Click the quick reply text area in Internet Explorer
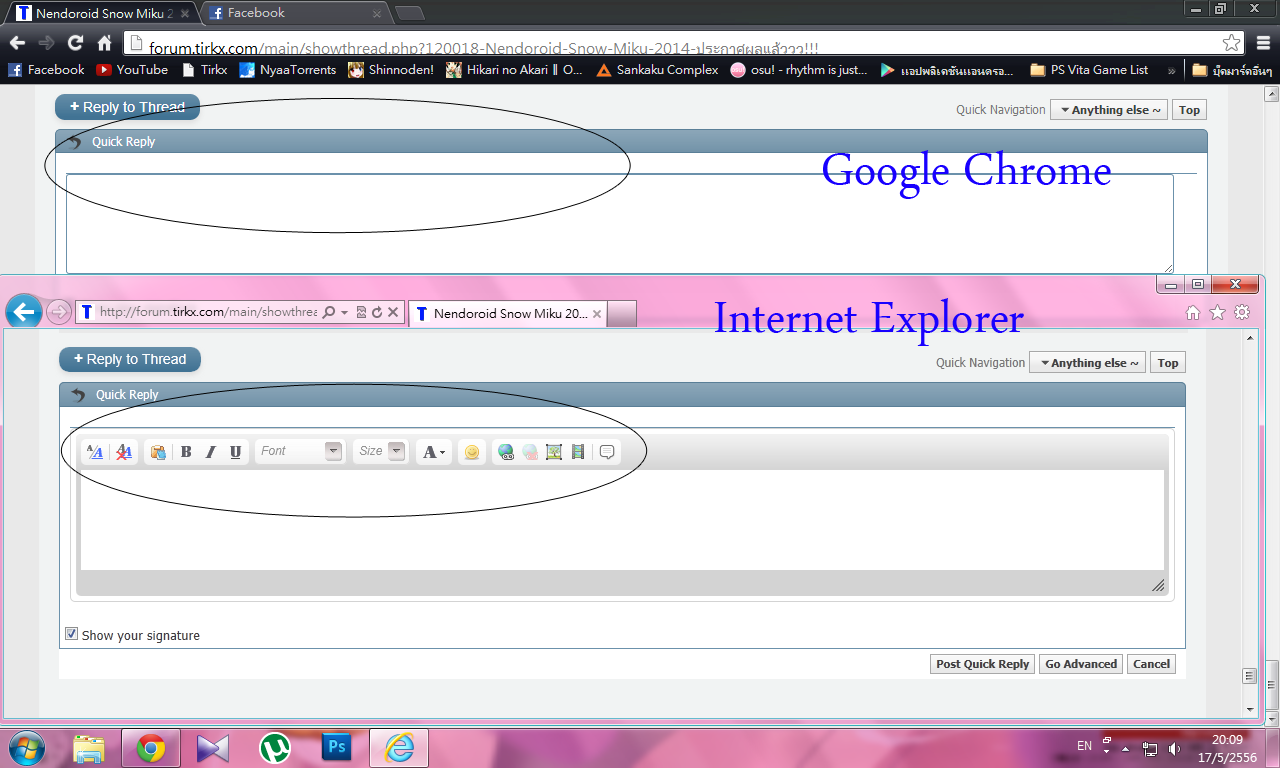 click(x=622, y=520)
